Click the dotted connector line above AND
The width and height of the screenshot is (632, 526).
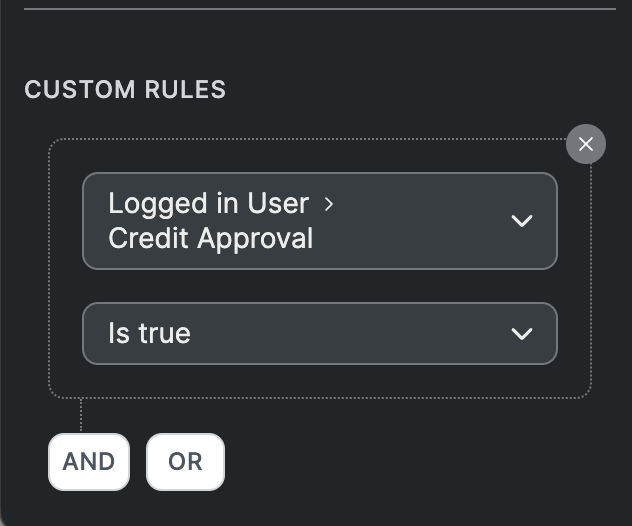pos(81,415)
